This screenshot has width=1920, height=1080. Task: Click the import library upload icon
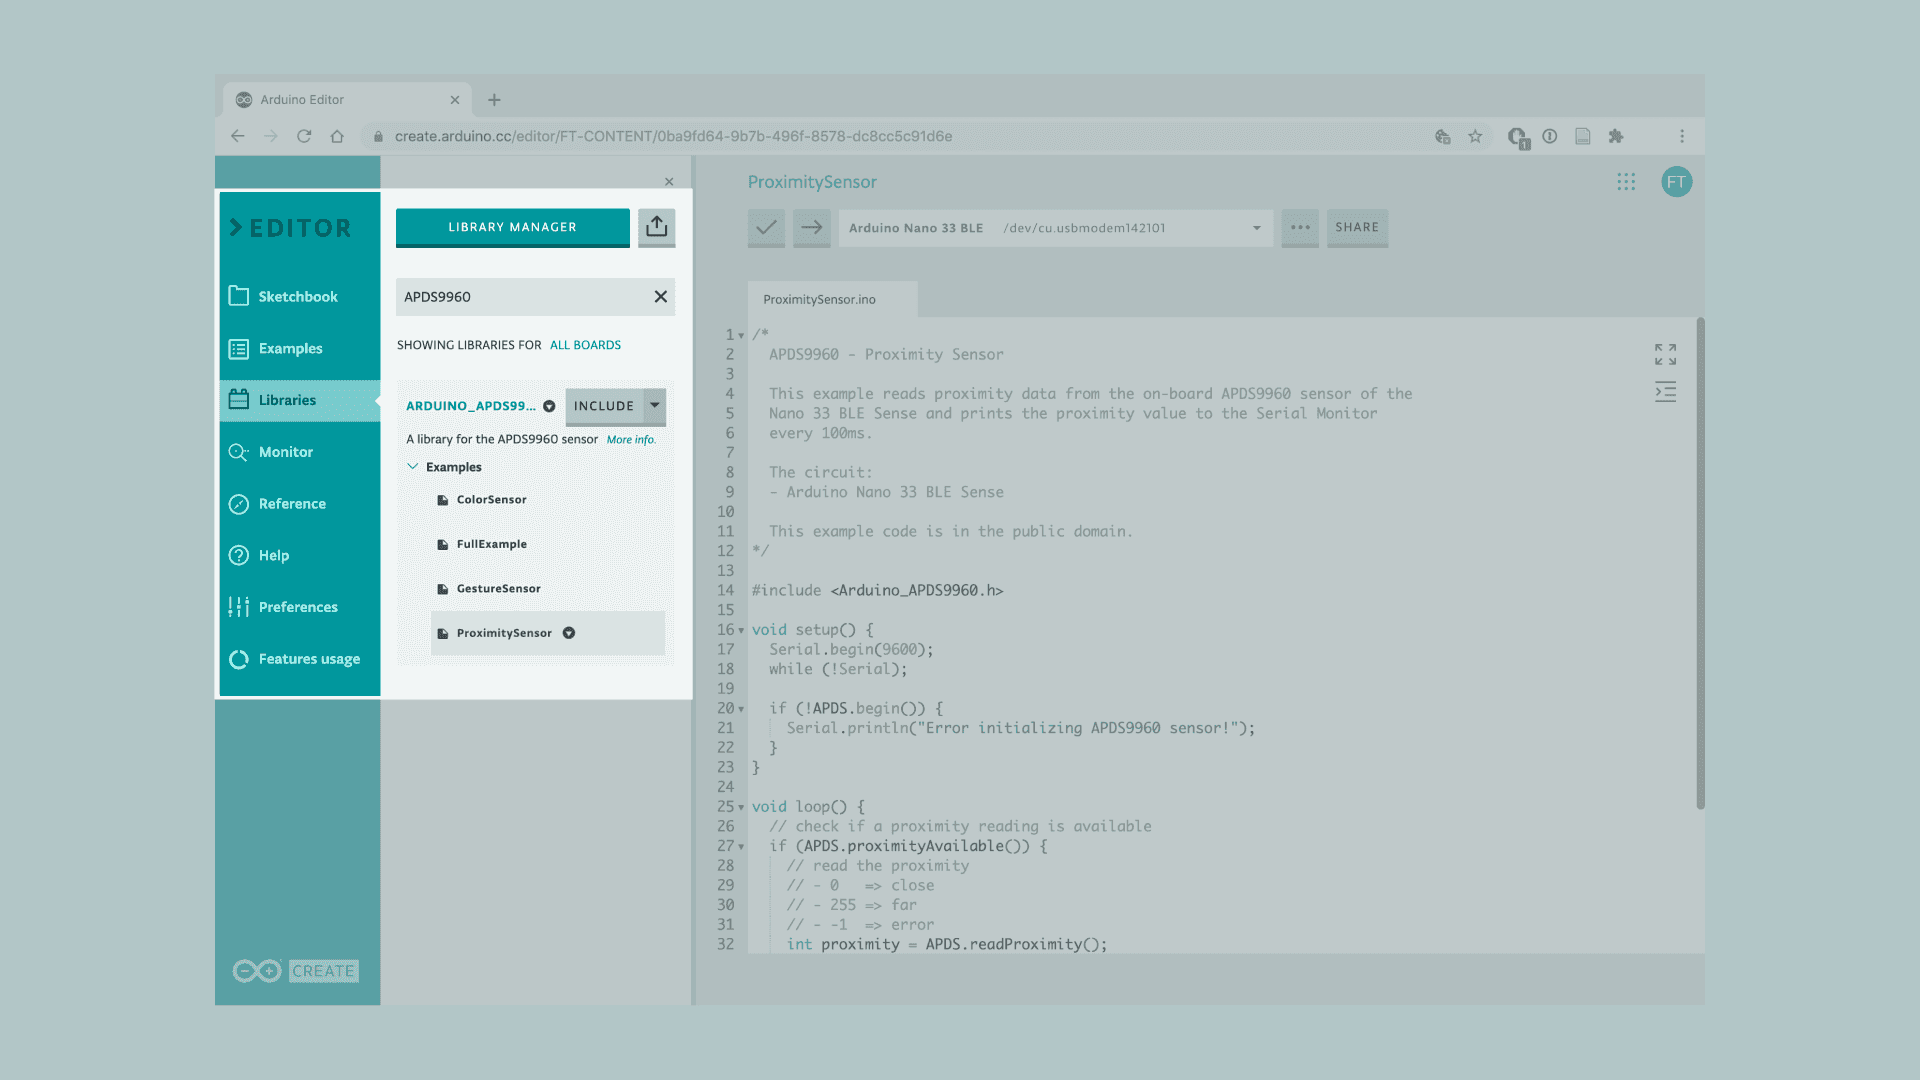coord(656,227)
